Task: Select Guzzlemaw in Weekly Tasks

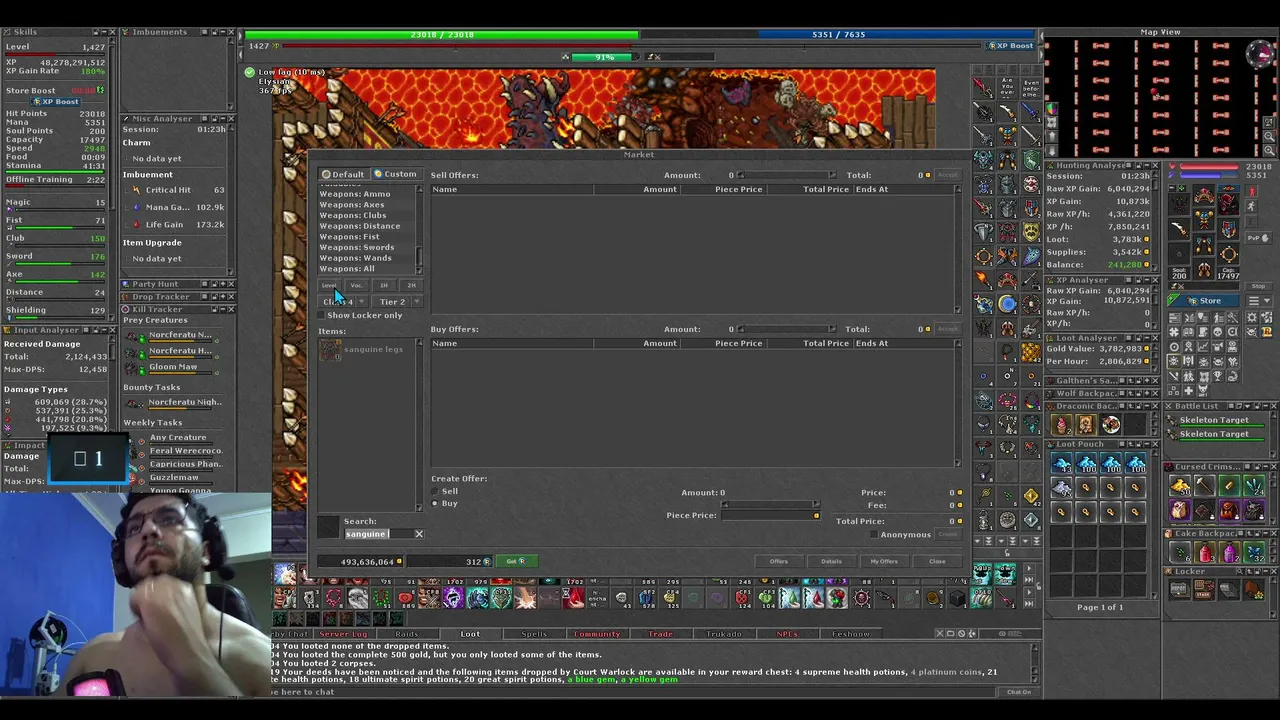Action: [174, 478]
